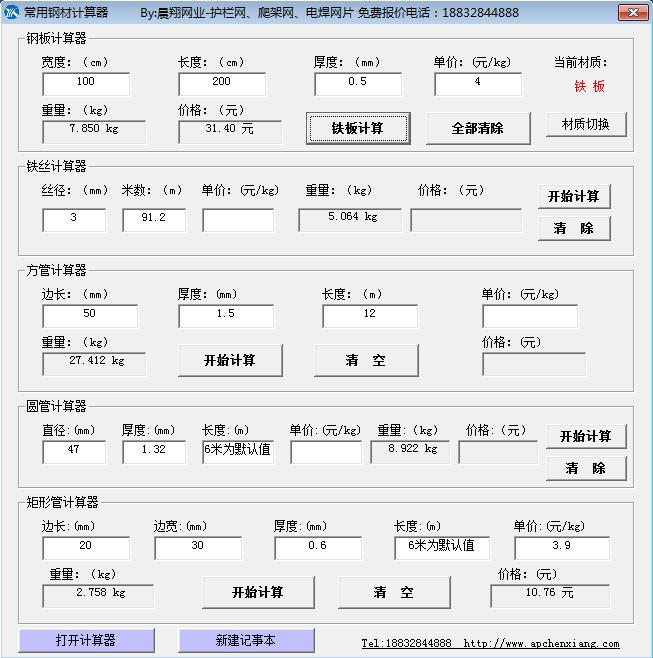Click the 新建记事本 button

pos(246,640)
